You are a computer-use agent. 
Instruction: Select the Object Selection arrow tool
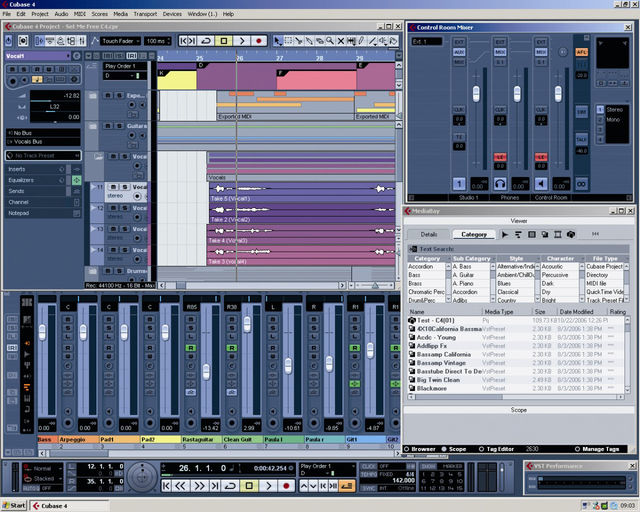point(278,41)
